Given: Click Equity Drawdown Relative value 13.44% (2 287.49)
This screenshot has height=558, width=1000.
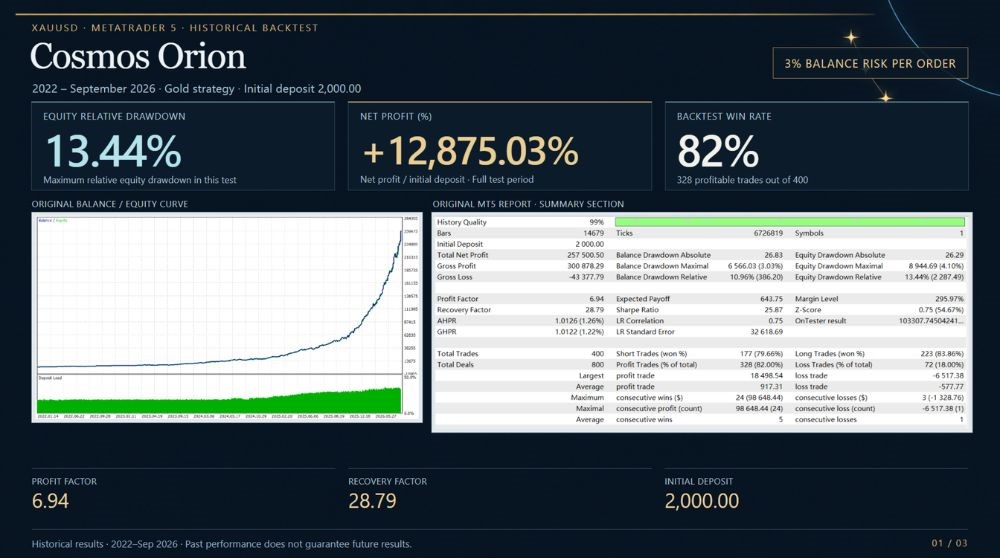Looking at the screenshot, I should pos(934,277).
